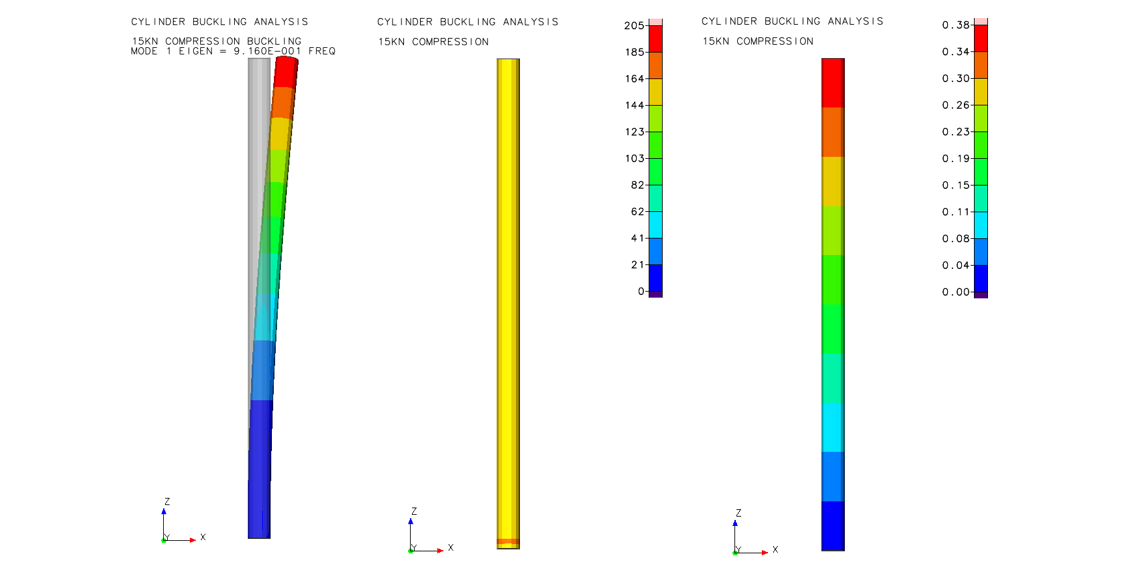The image size is (1121, 576).
Task: Click the MODE 1 EIGEN frequency text
Action: [x=233, y=51]
